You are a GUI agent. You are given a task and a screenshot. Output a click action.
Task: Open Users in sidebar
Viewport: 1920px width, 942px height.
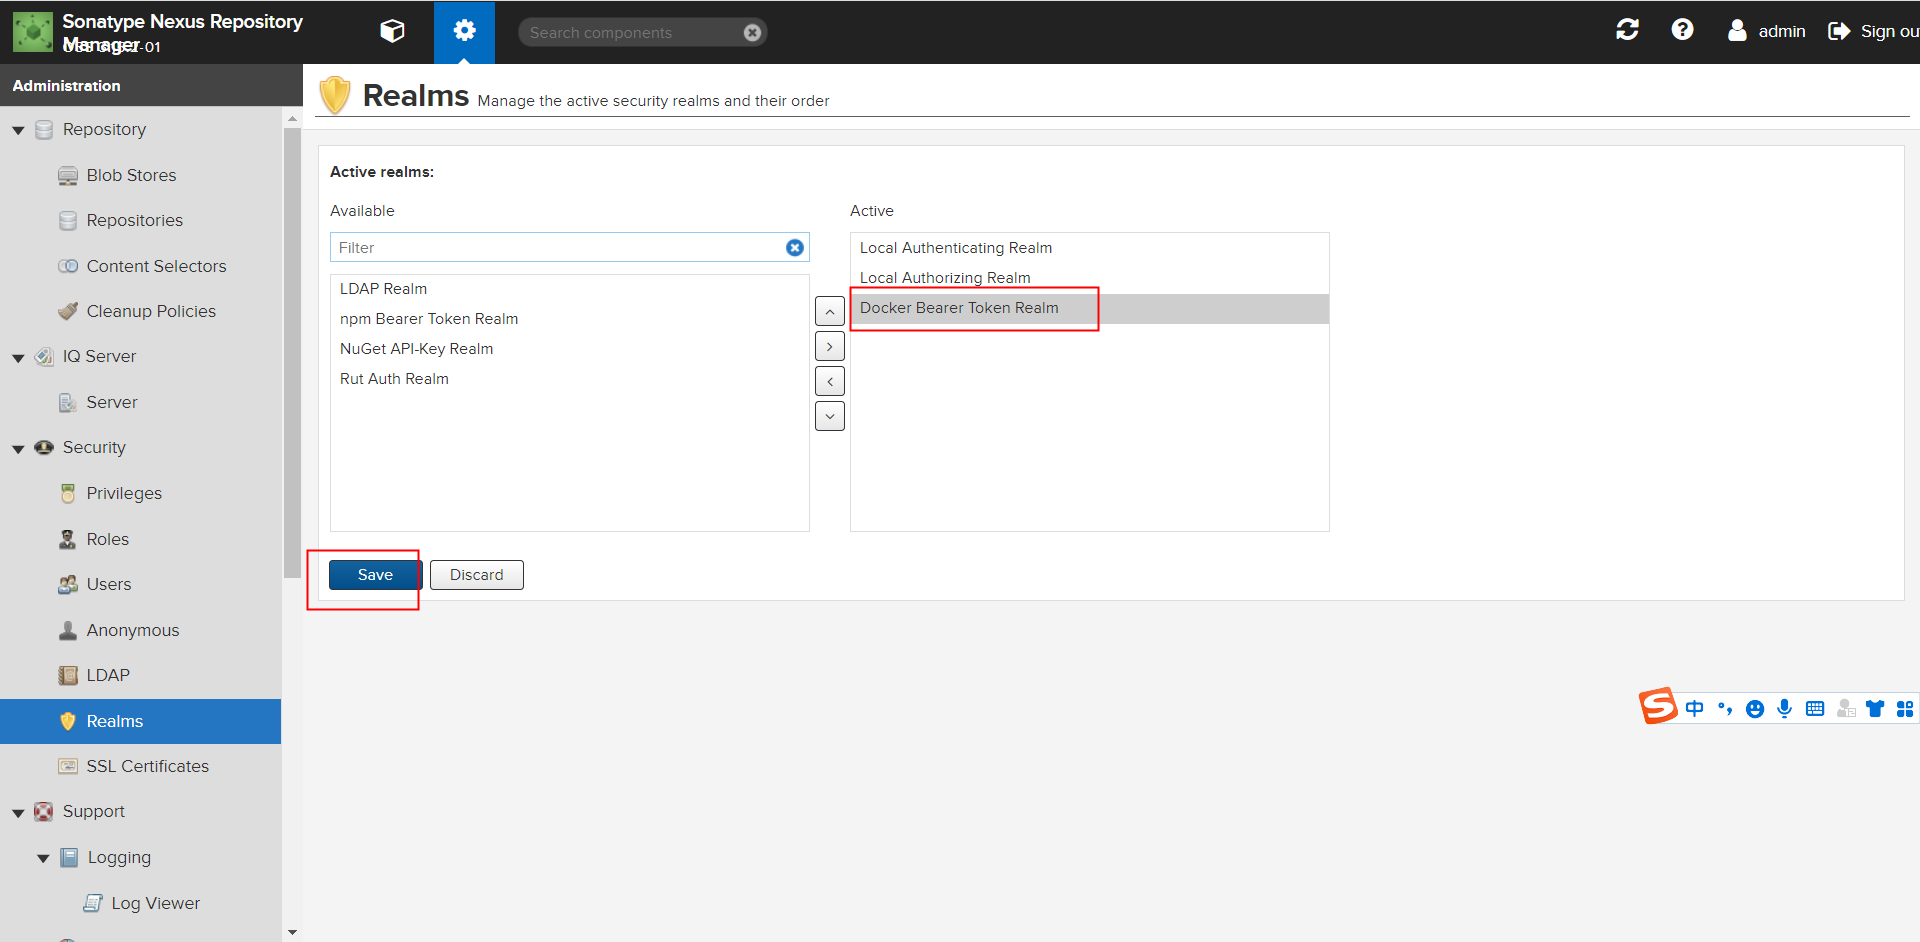coord(108,584)
